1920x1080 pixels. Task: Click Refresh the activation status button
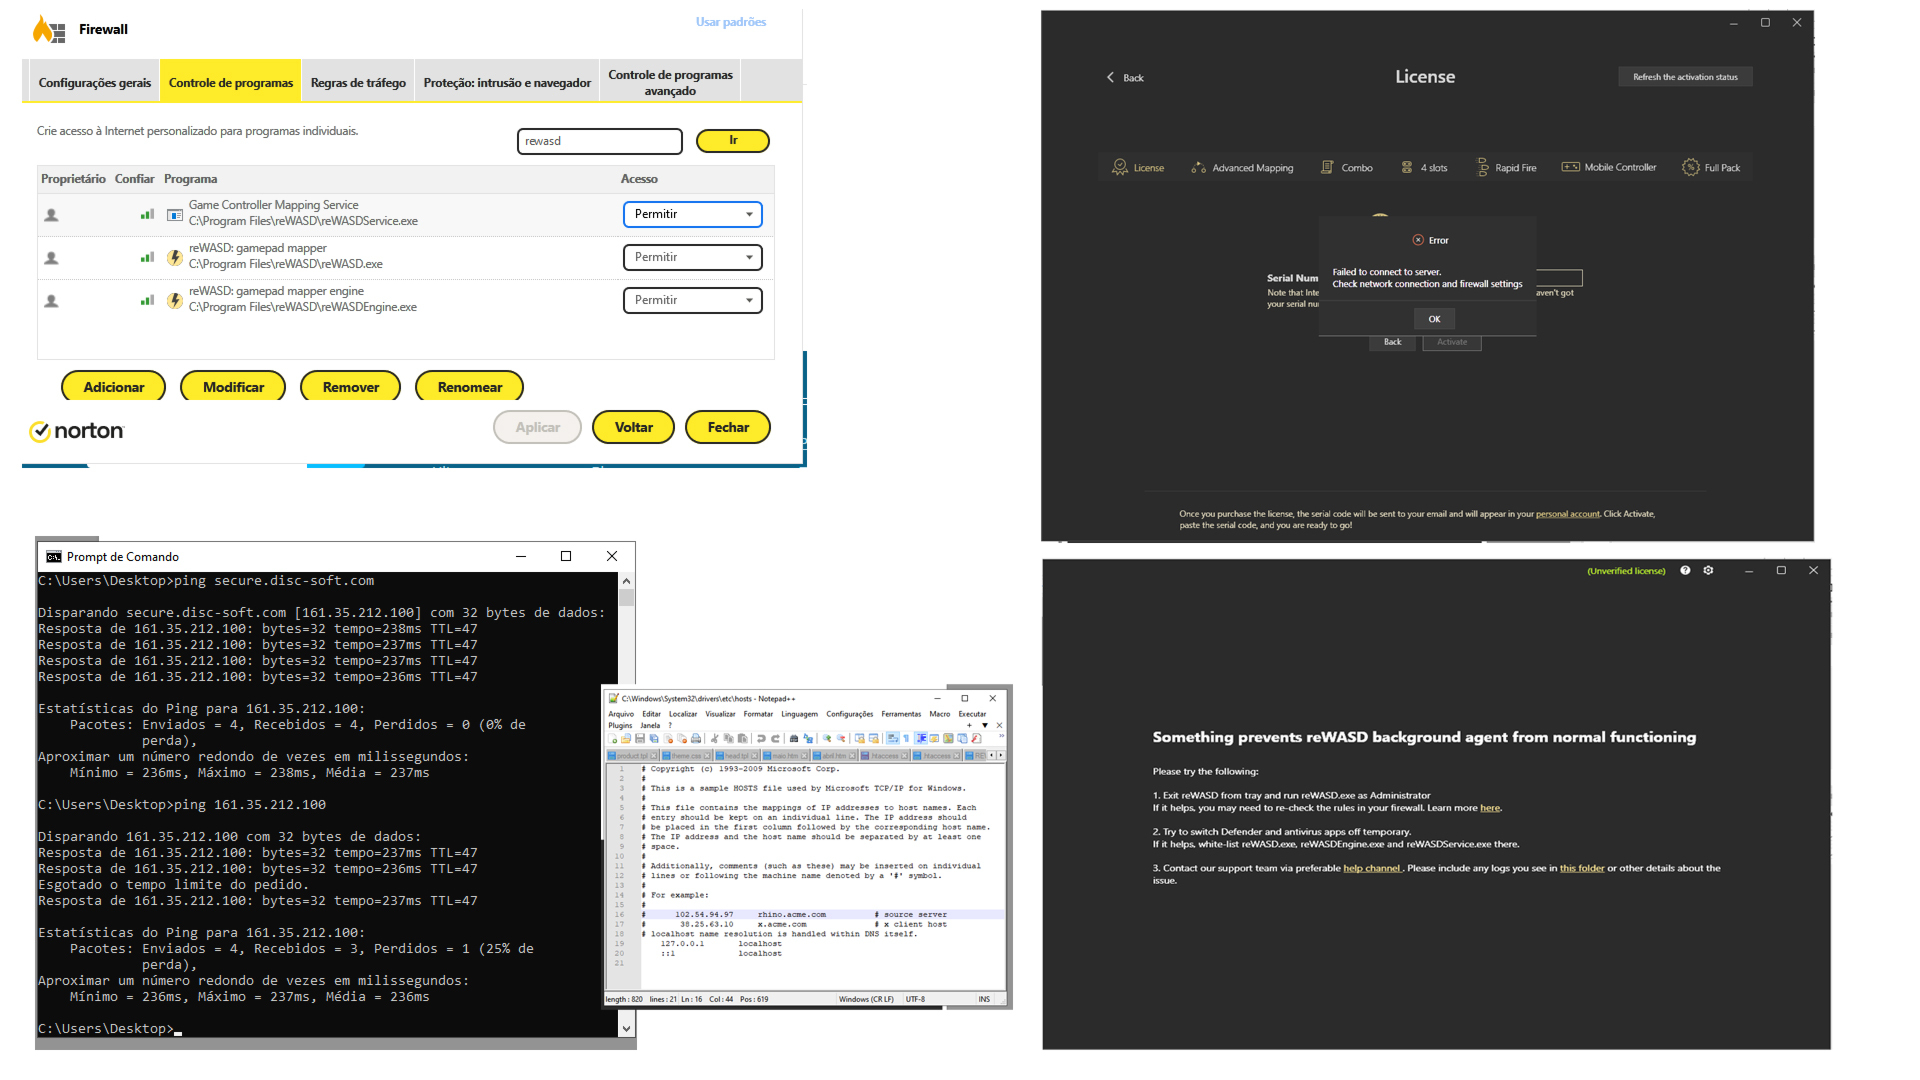pos(1685,77)
